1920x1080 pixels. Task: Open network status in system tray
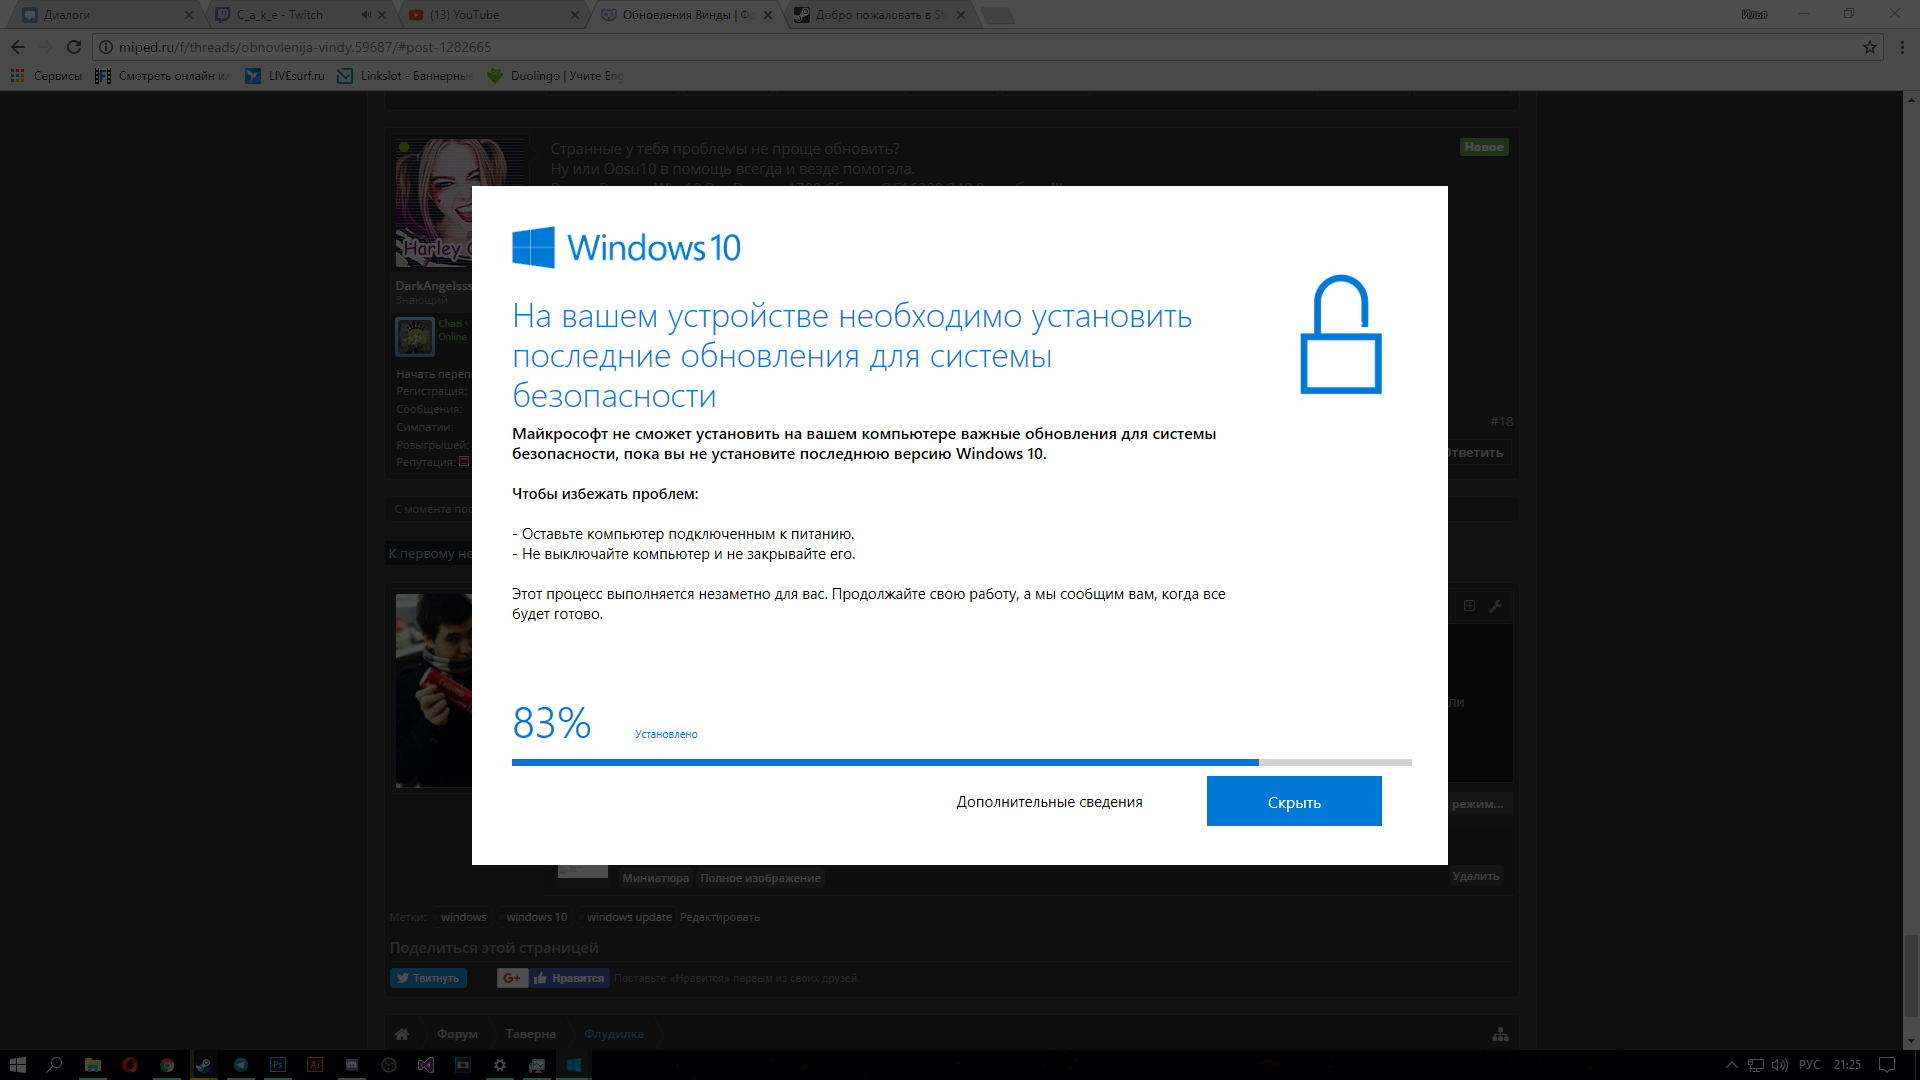(x=1755, y=1065)
